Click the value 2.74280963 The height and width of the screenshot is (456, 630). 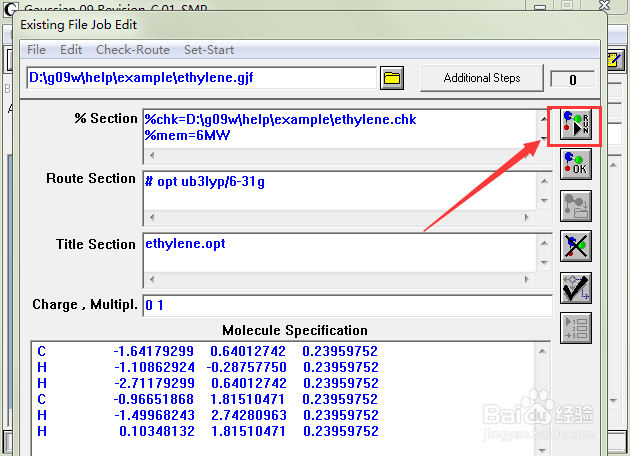(x=249, y=415)
